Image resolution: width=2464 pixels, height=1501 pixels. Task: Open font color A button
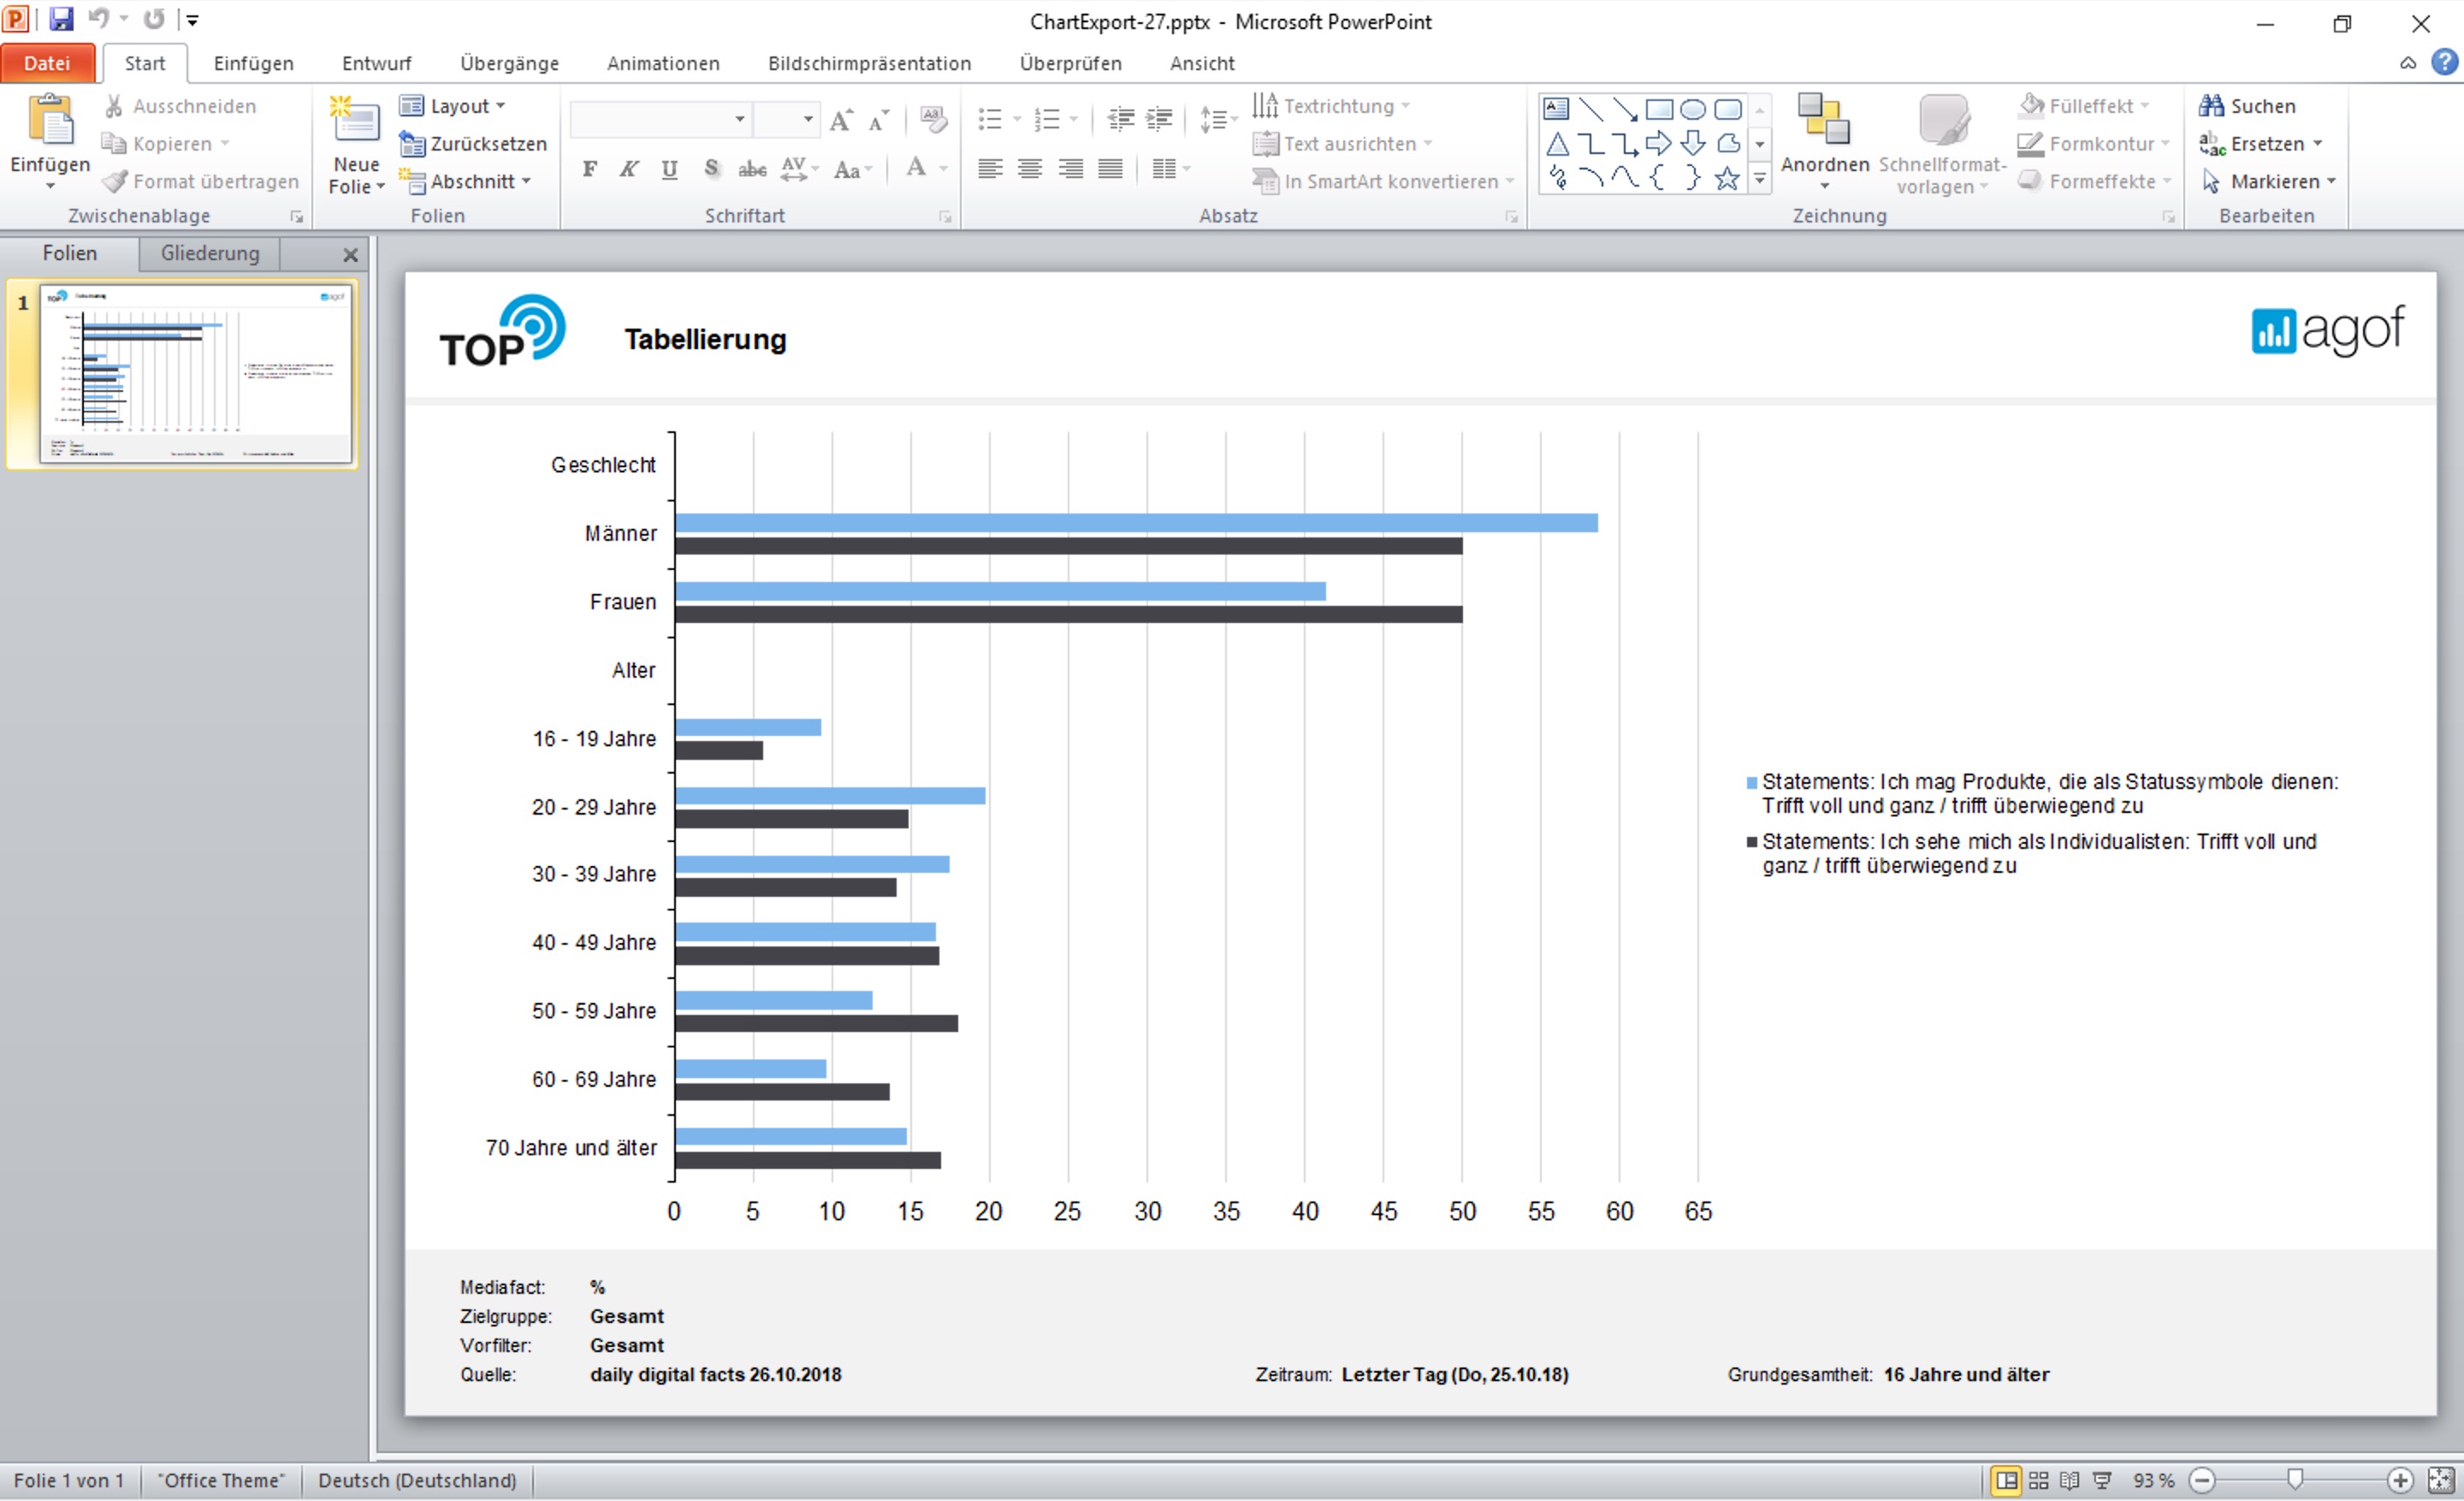pyautogui.click(x=916, y=169)
